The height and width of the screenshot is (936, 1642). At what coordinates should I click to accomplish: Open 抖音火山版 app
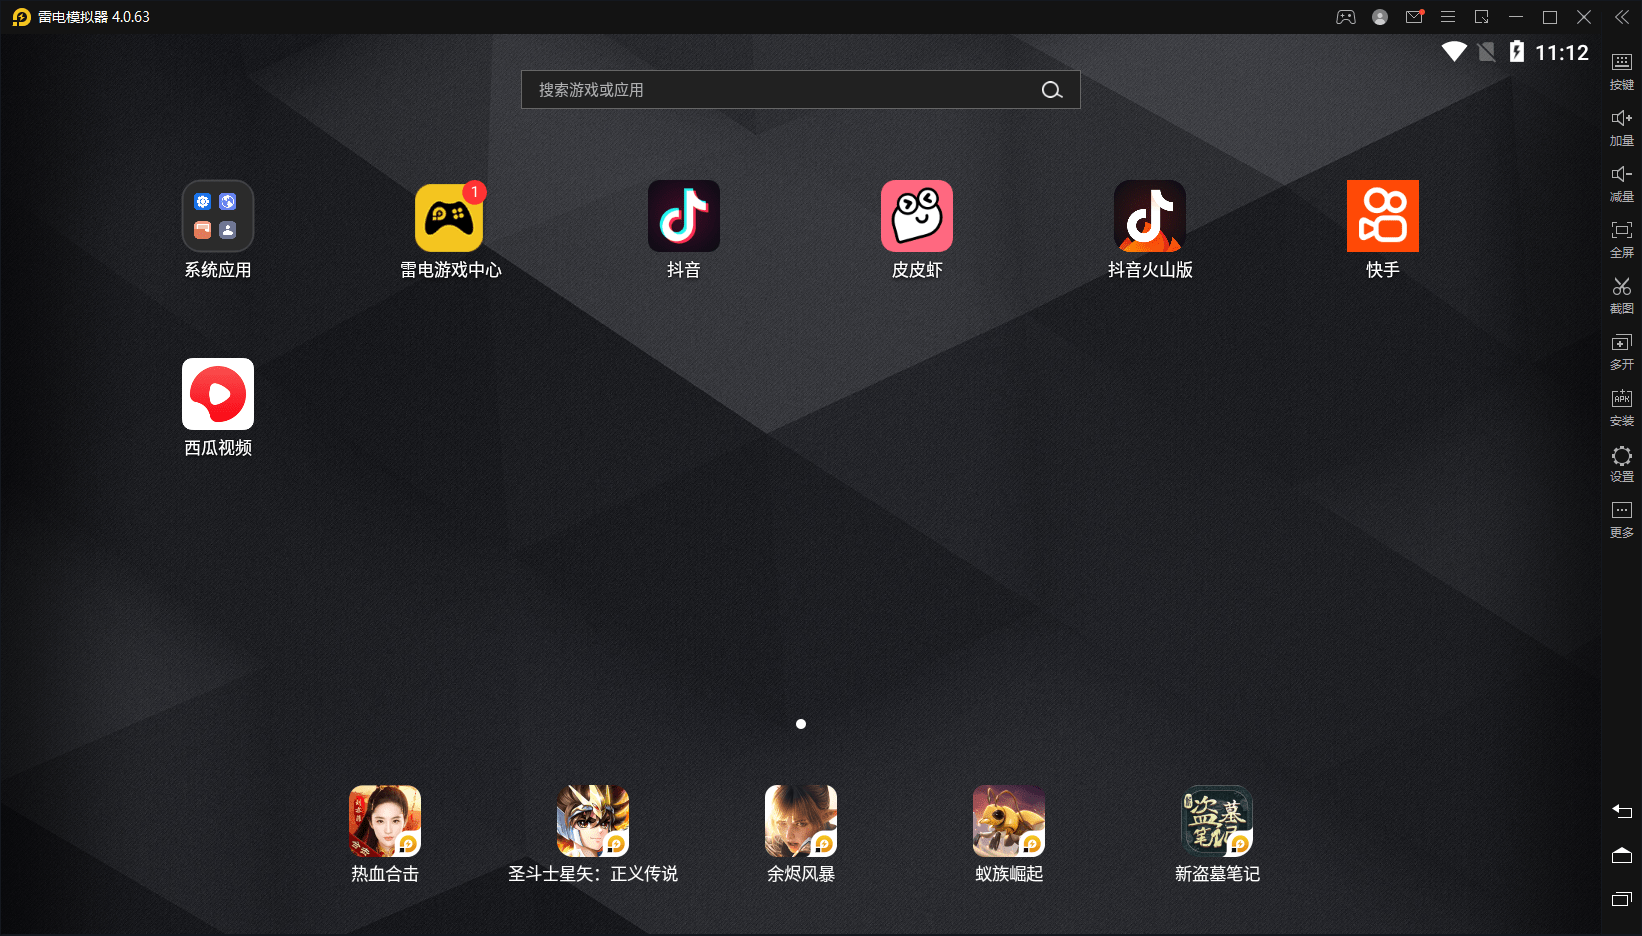pyautogui.click(x=1150, y=216)
